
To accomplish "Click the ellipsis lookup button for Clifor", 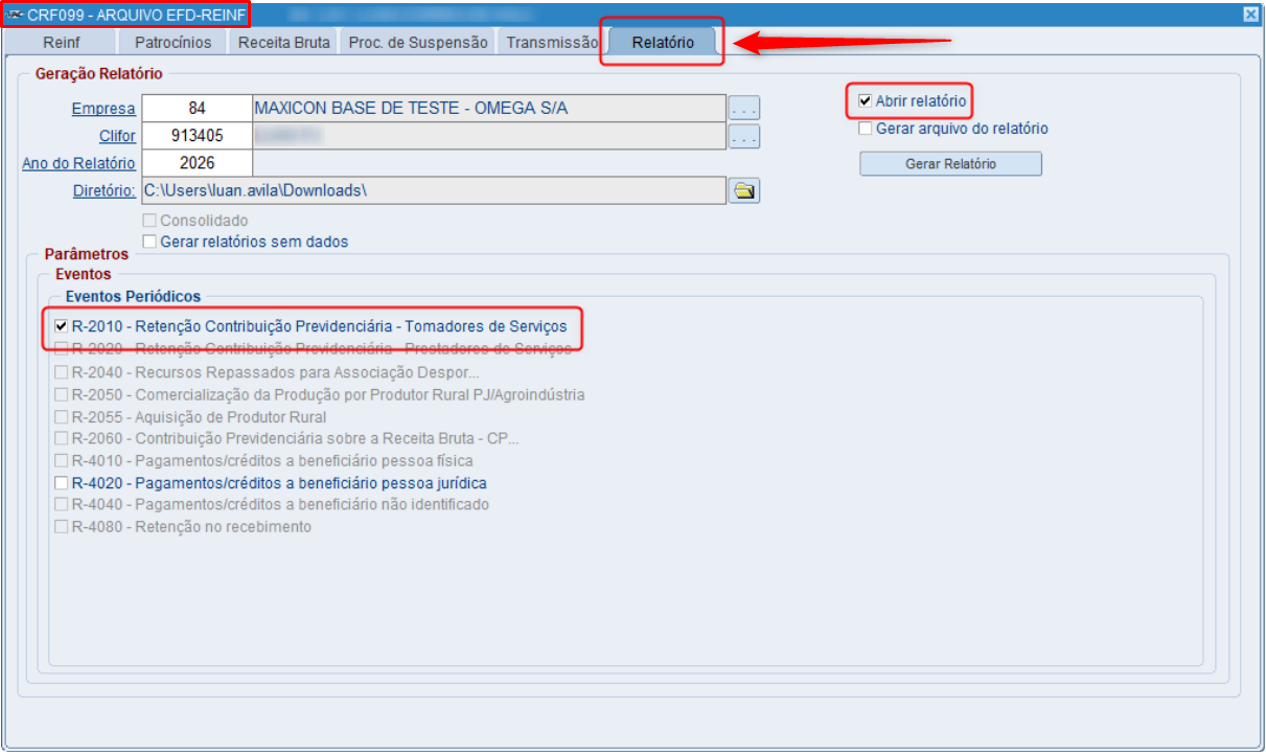I will (744, 136).
